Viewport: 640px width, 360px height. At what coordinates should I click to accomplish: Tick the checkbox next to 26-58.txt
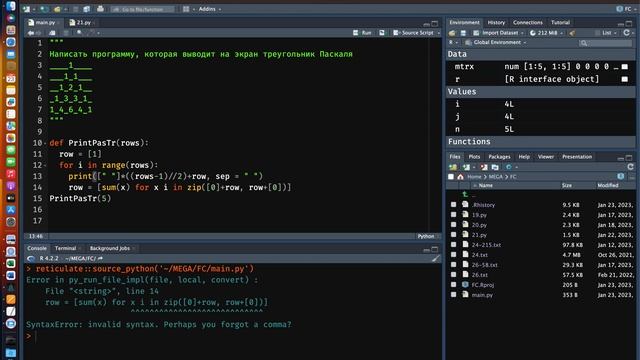(x=453, y=264)
